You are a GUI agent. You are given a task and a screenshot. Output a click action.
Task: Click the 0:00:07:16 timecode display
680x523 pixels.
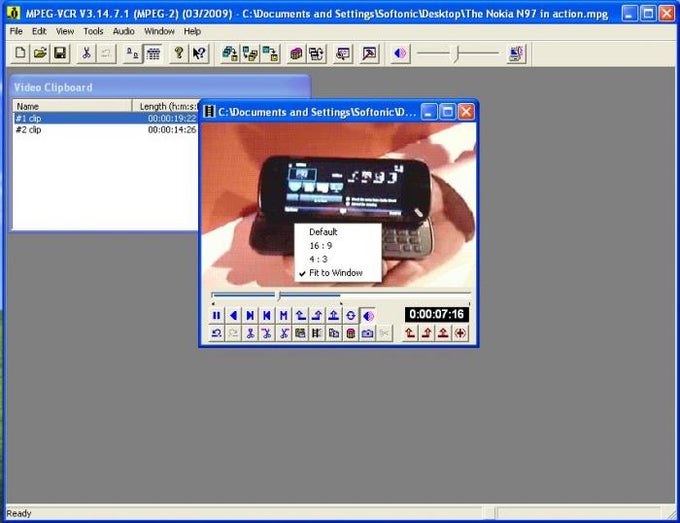pyautogui.click(x=437, y=314)
